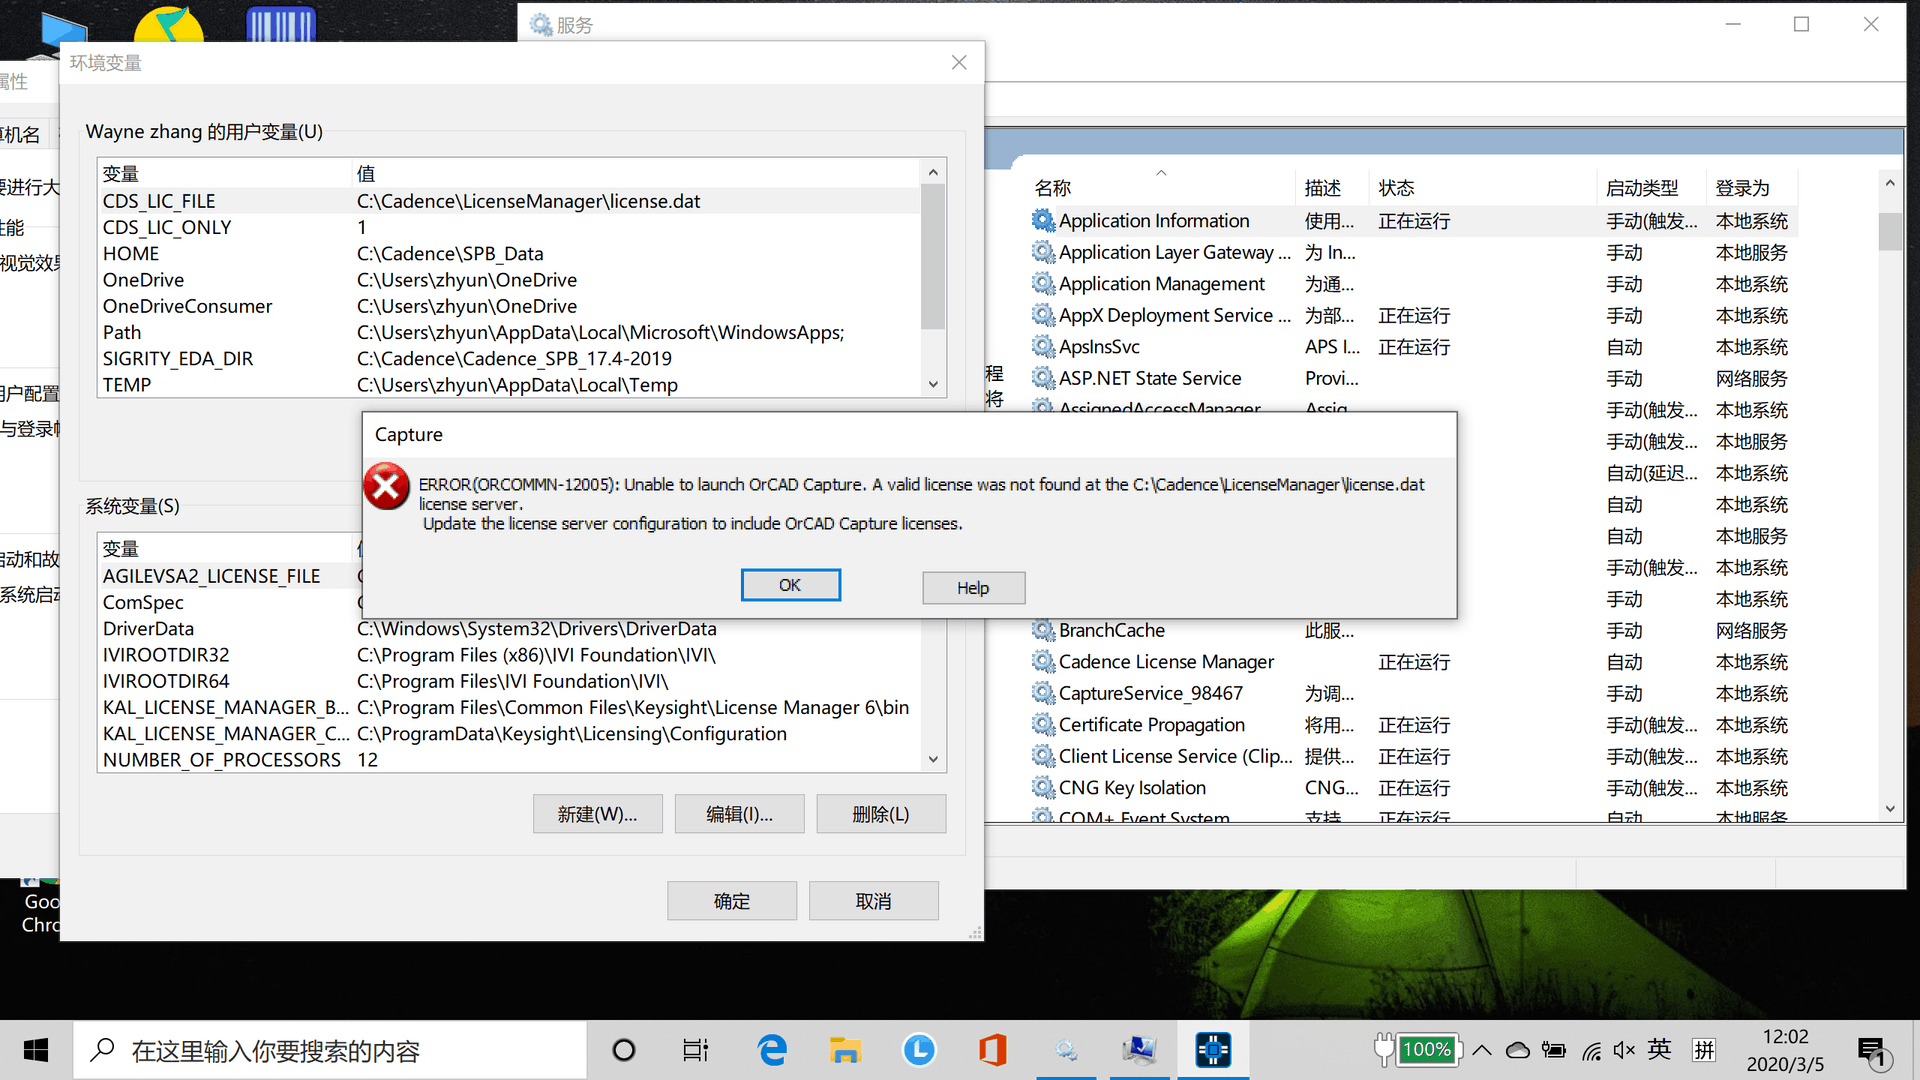This screenshot has width=1920, height=1080.
Task: Select Application Management service icon
Action: pos(1043,283)
